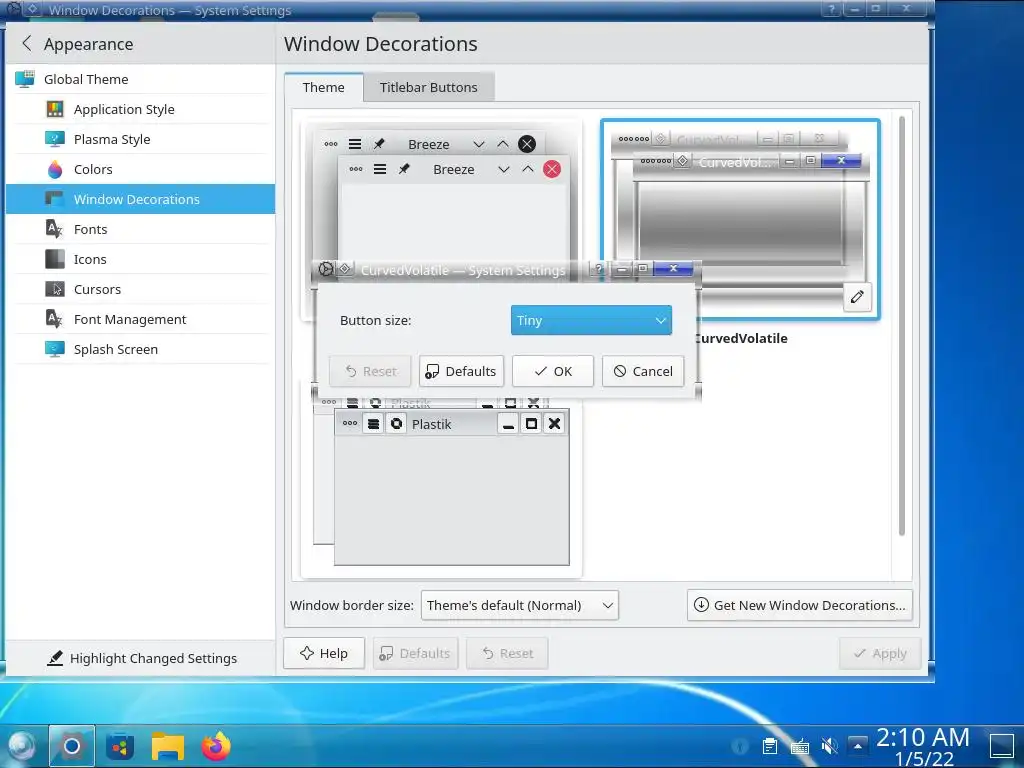Click Reset in the CurvedVolatile dialog
Image resolution: width=1024 pixels, height=768 pixels.
[x=370, y=371]
